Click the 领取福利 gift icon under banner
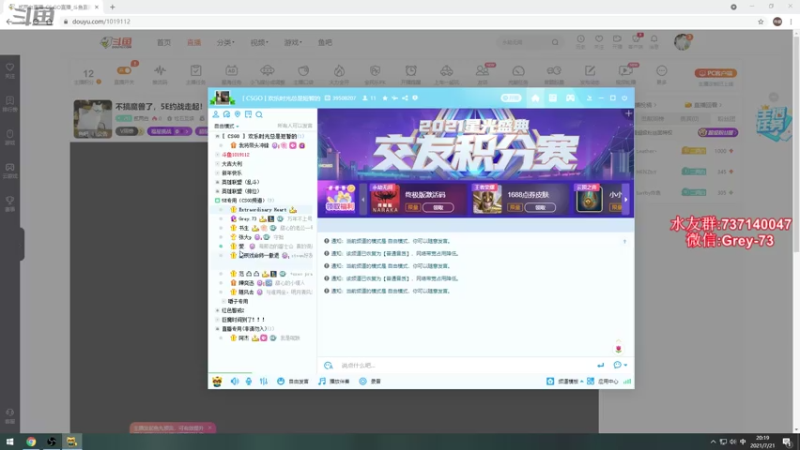 (x=340, y=198)
